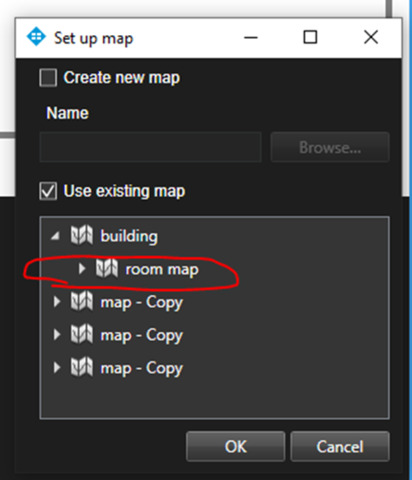Viewport: 412px width, 480px height.
Task: Click the Set up map title bar icon
Action: 36,37
